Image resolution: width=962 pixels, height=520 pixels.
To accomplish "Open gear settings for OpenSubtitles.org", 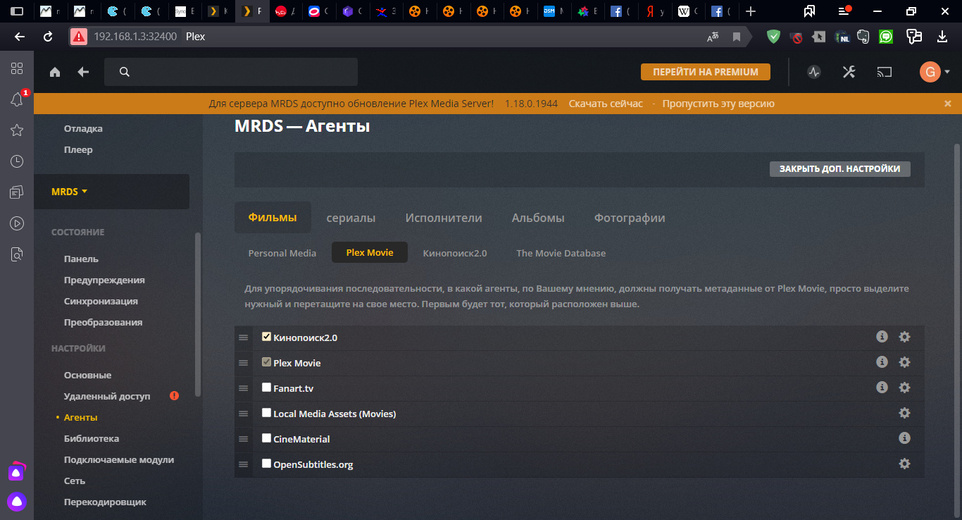I will [x=904, y=464].
